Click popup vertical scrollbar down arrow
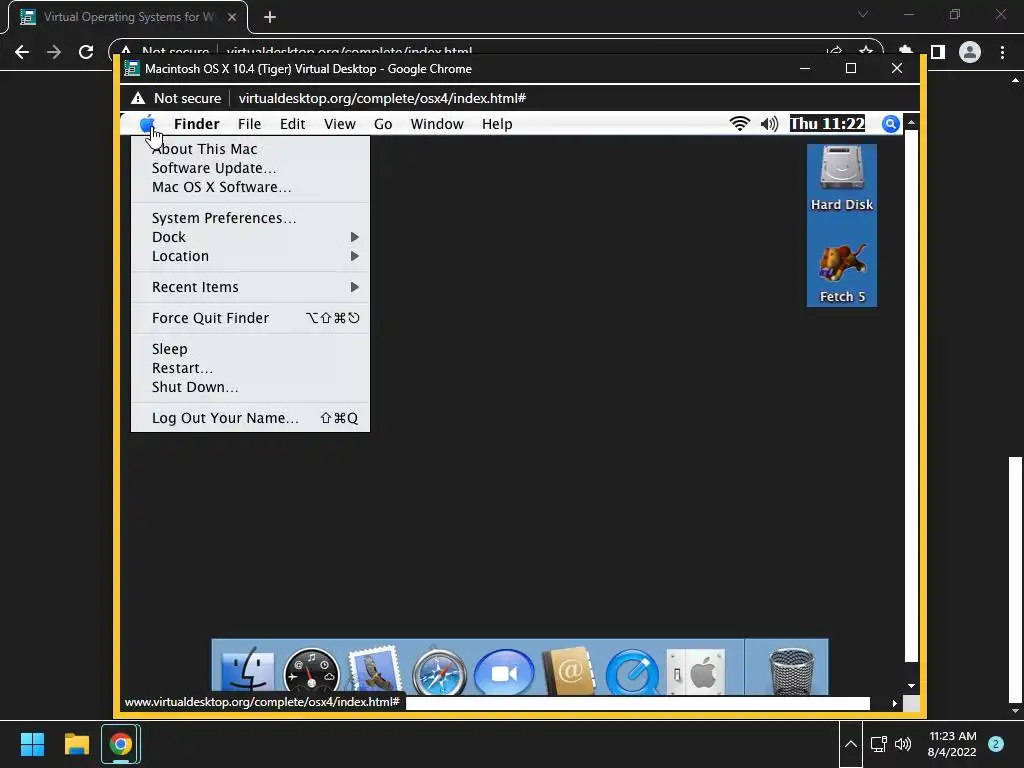 click(911, 686)
